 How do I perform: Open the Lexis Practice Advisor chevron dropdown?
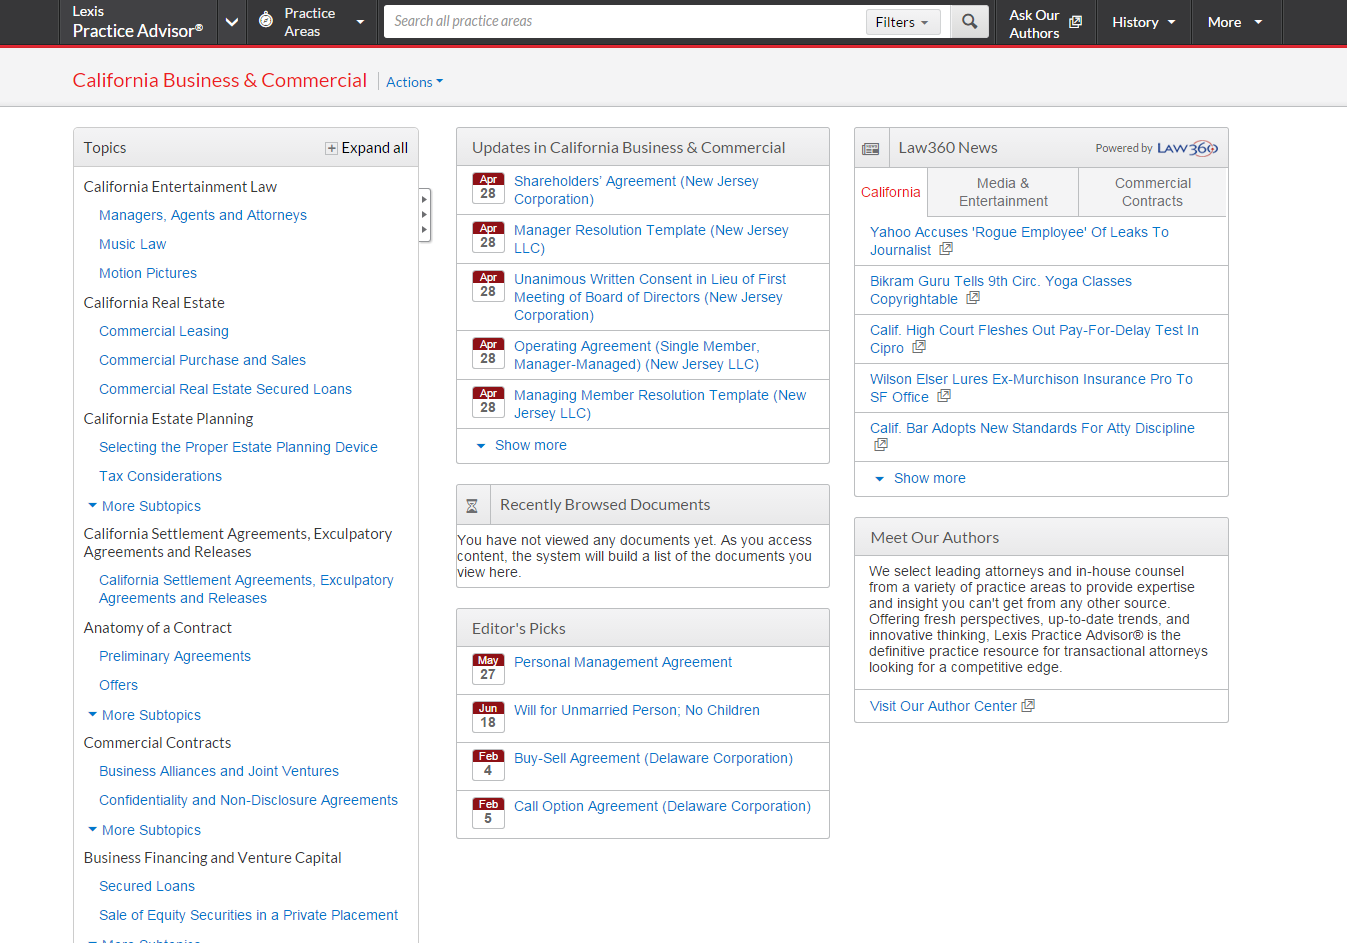click(232, 22)
